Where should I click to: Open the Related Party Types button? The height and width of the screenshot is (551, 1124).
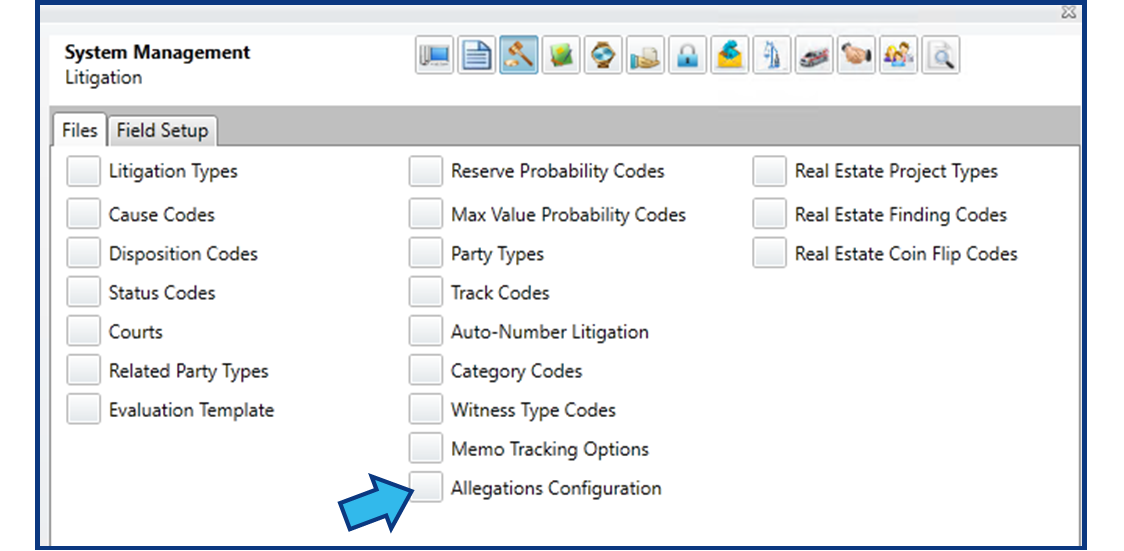[x=83, y=371]
